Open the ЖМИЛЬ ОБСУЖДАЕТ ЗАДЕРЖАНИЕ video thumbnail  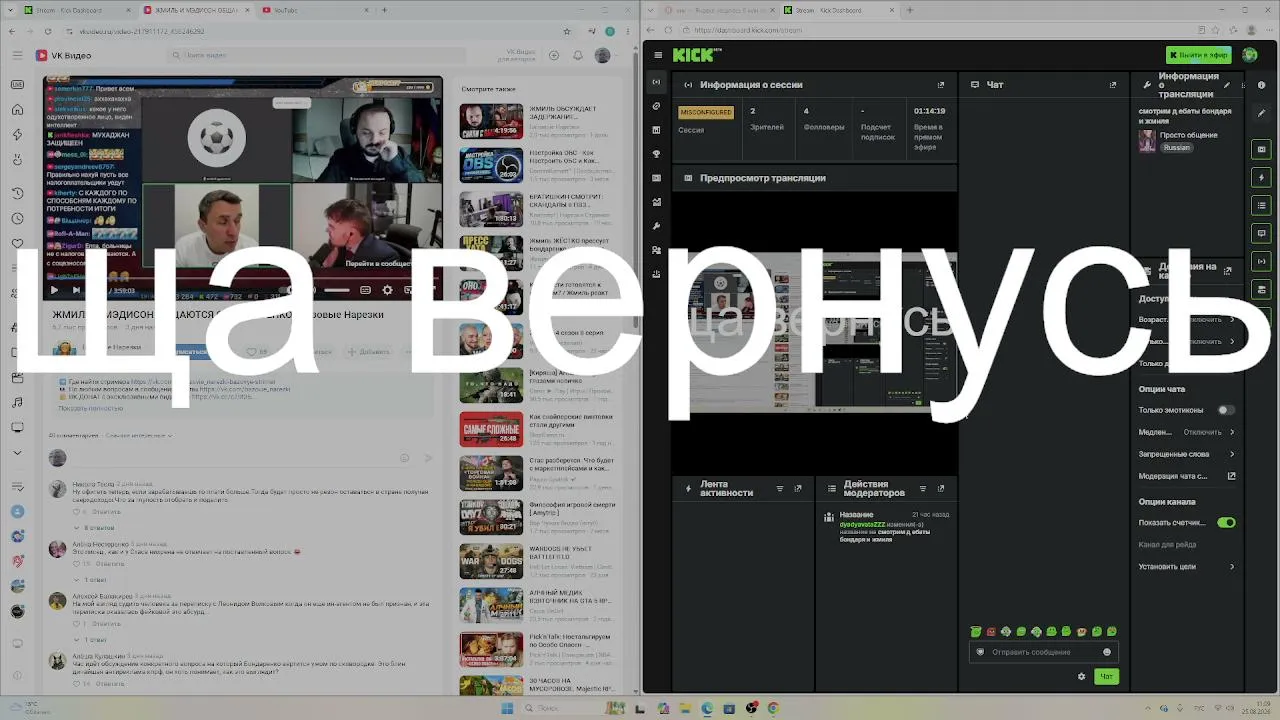tap(491, 122)
